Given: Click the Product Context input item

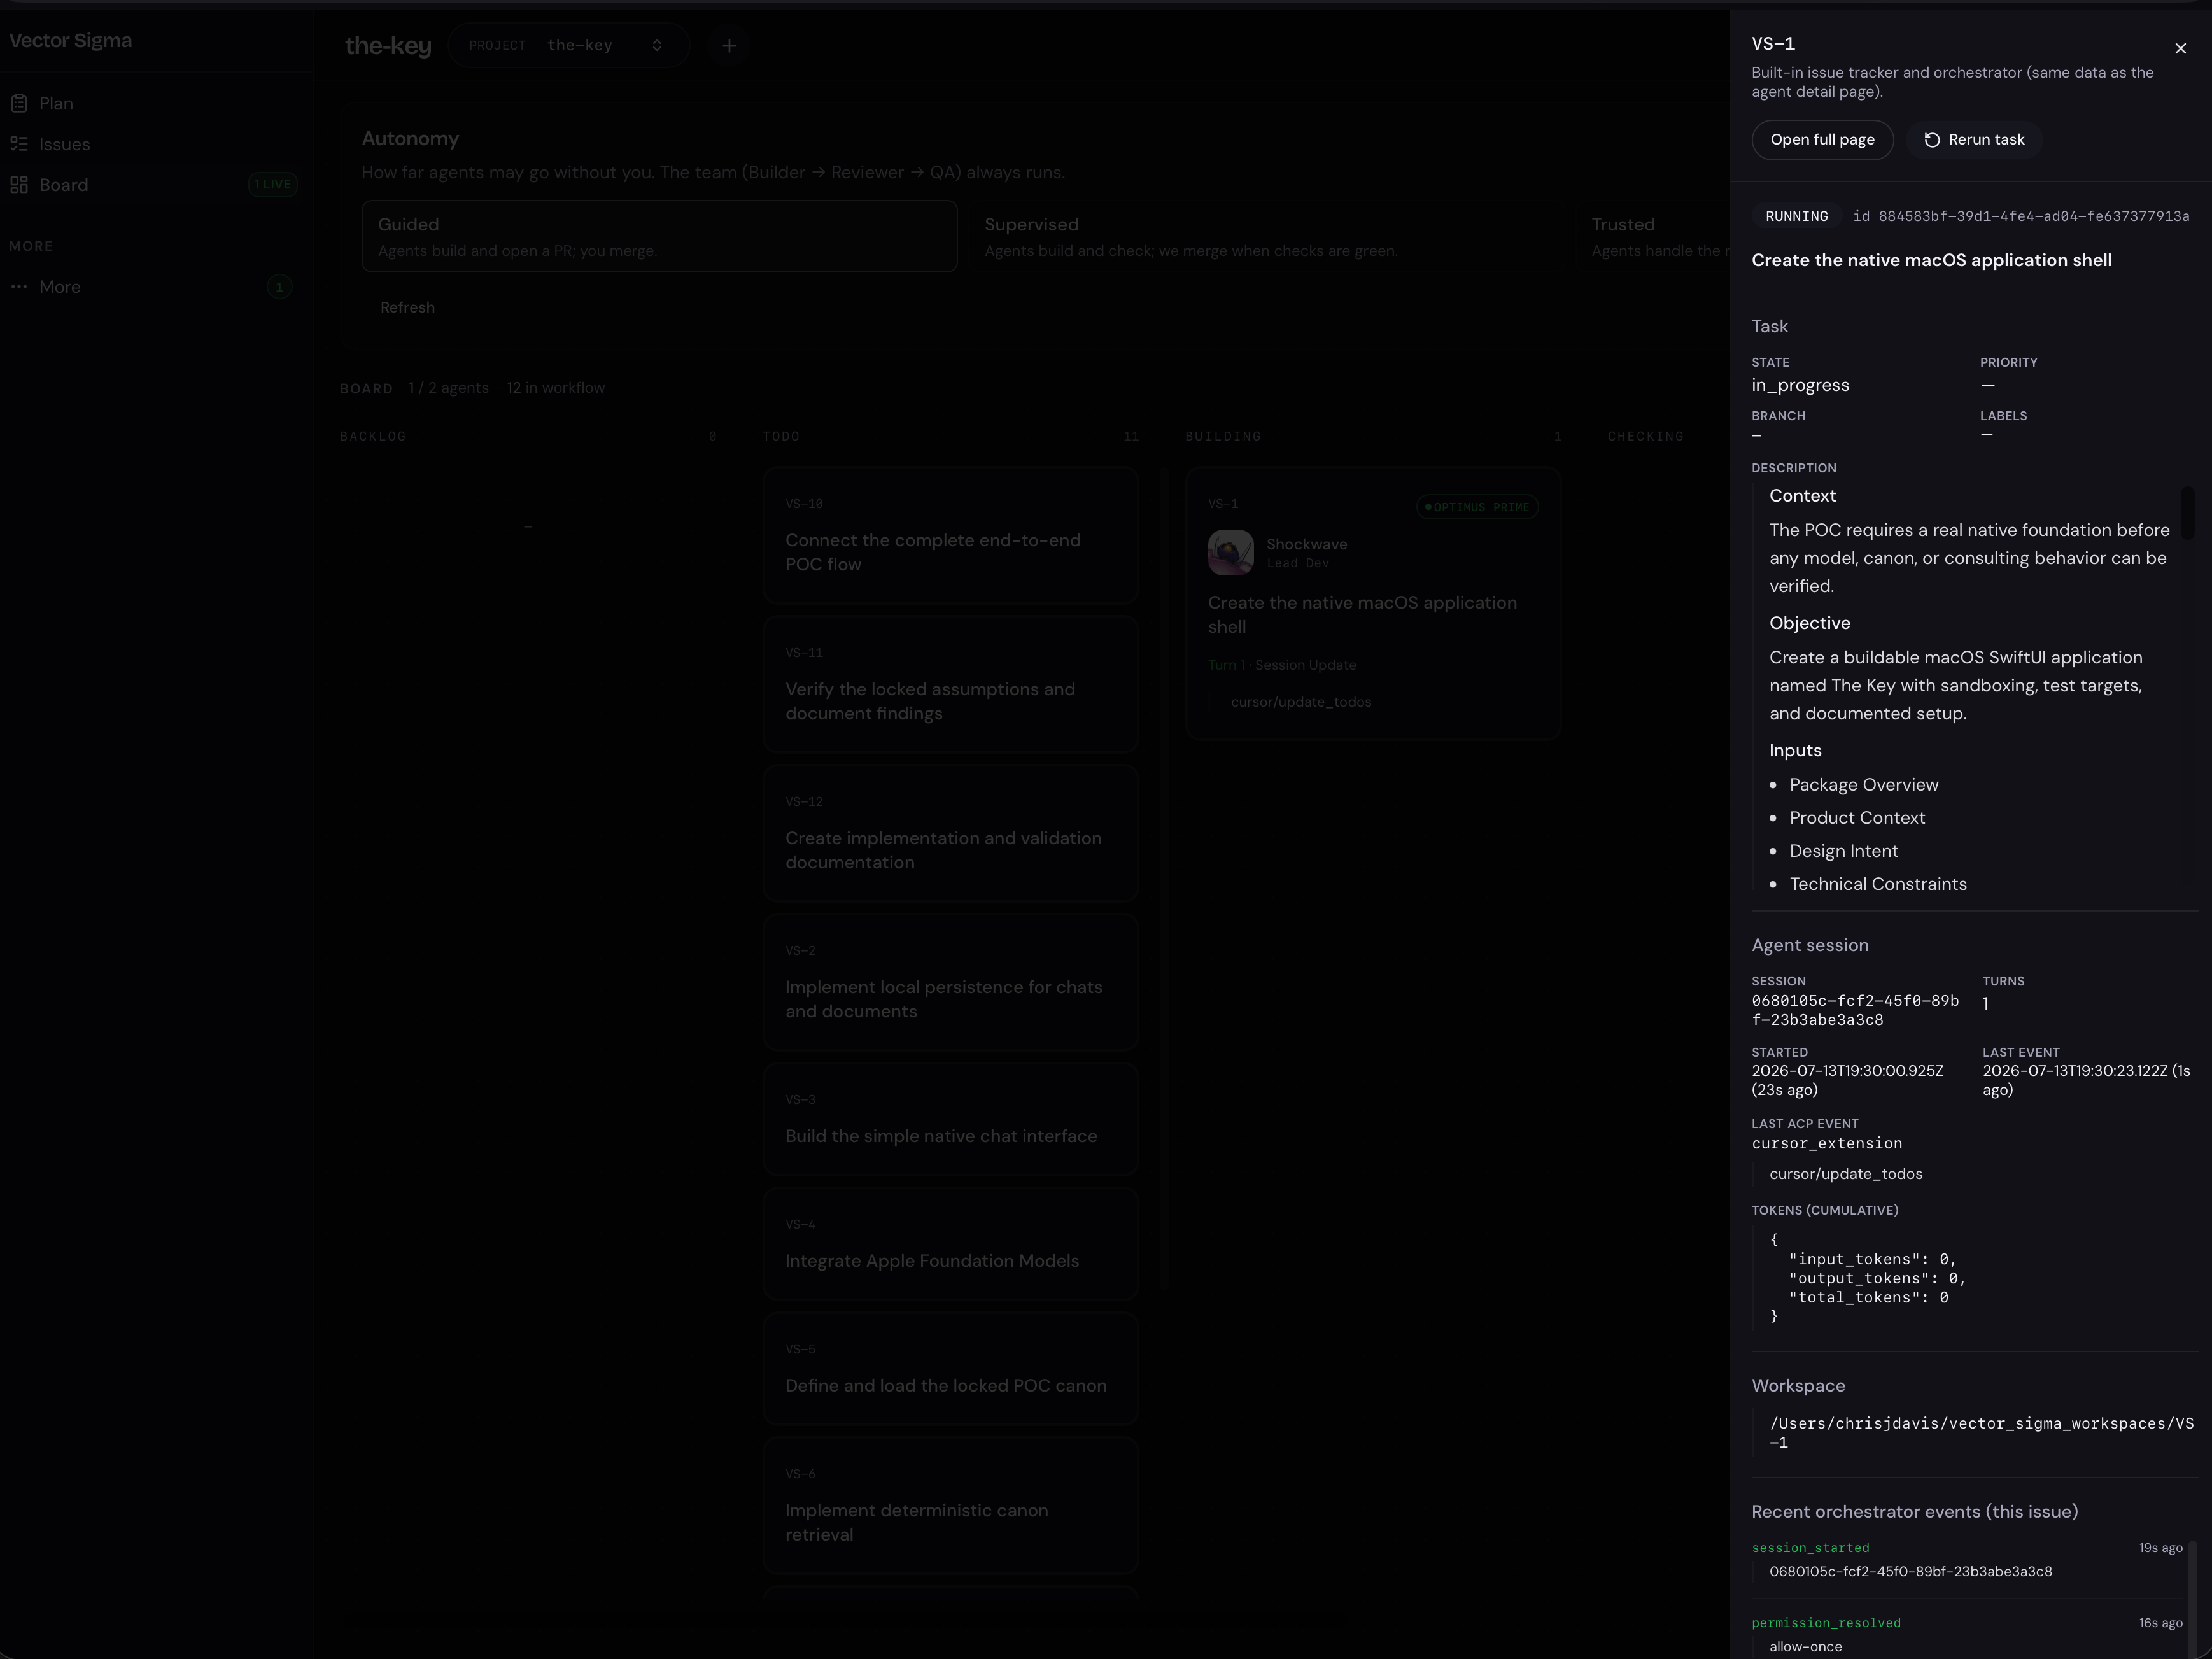Looking at the screenshot, I should 1856,819.
